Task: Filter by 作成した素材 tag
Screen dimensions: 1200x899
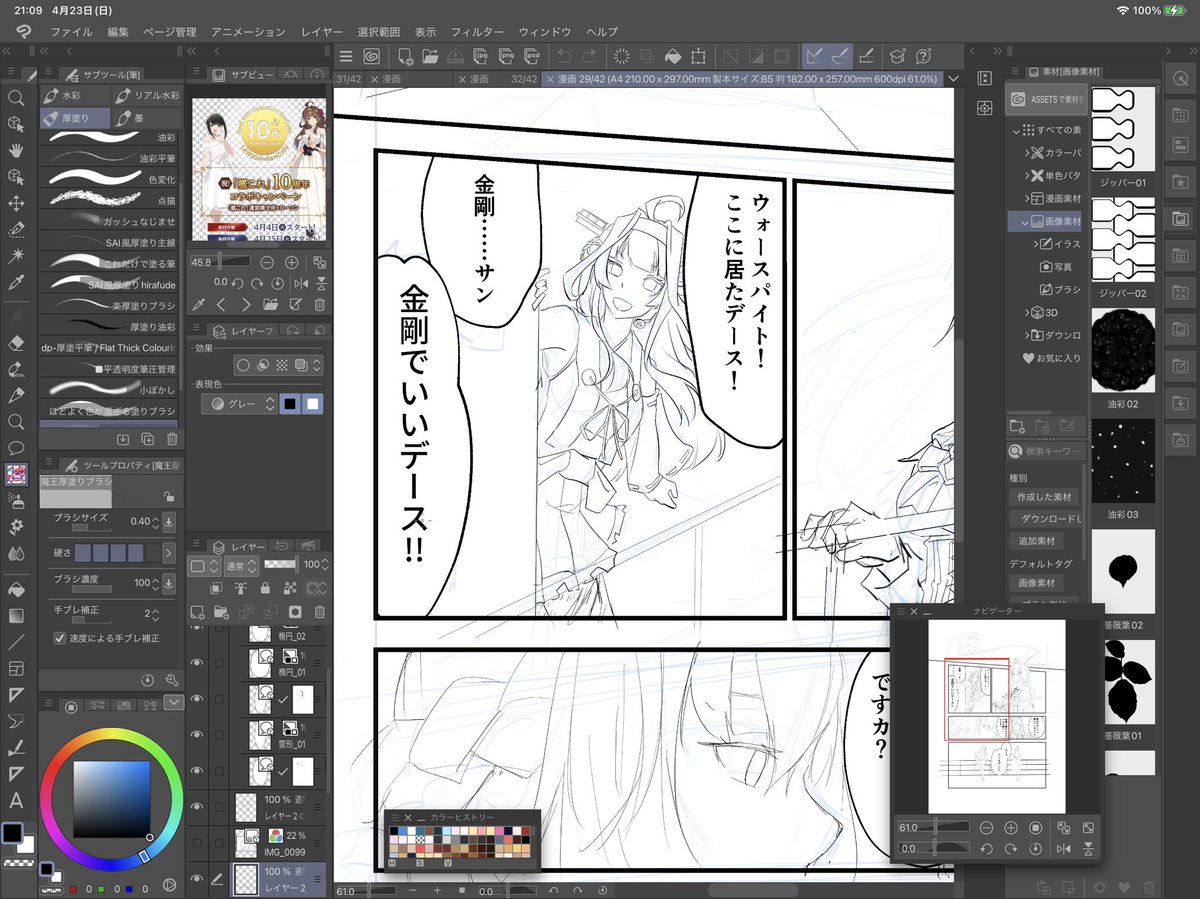Action: [1043, 497]
